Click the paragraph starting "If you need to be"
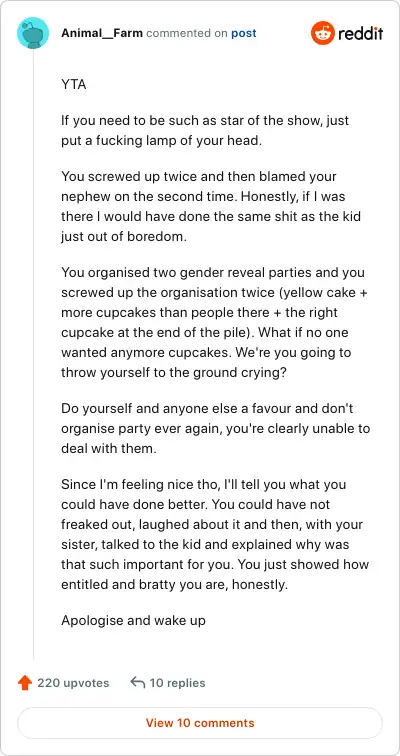The image size is (400, 756). [x=205, y=130]
